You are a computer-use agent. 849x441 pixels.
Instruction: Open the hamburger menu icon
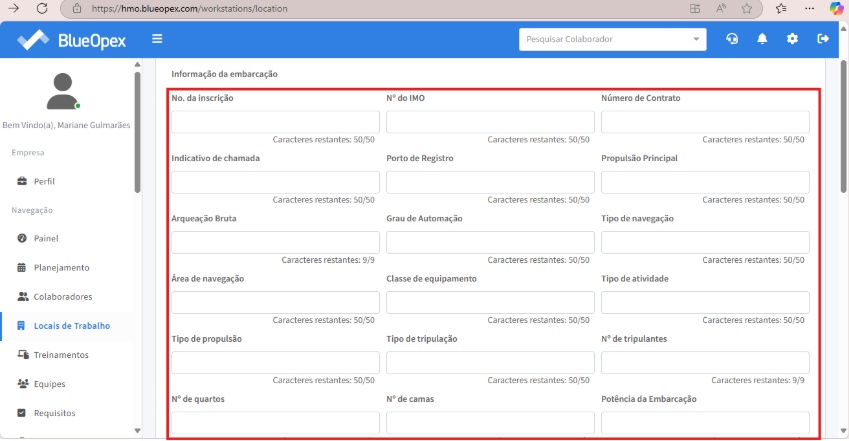[x=157, y=38]
